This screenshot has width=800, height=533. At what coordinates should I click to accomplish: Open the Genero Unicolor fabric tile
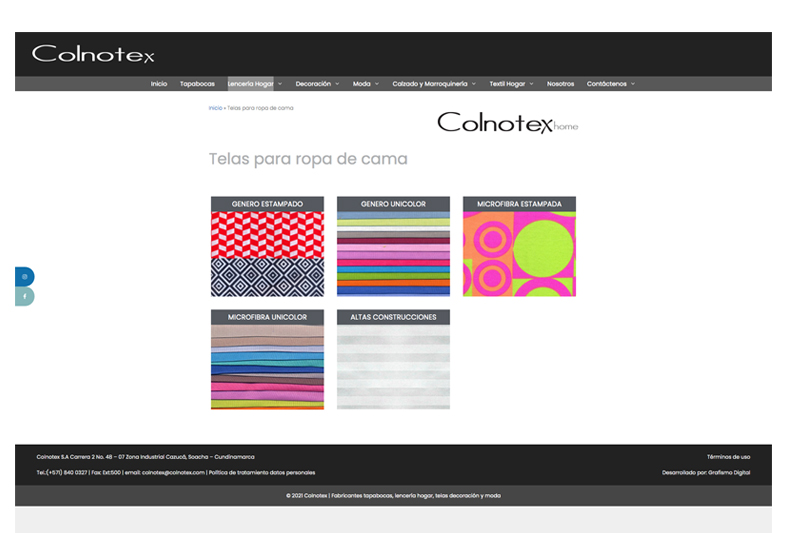pos(393,246)
